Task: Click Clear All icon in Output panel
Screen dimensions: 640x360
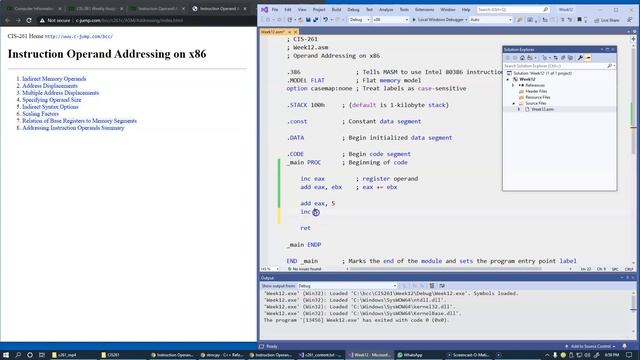Action: coord(431,286)
